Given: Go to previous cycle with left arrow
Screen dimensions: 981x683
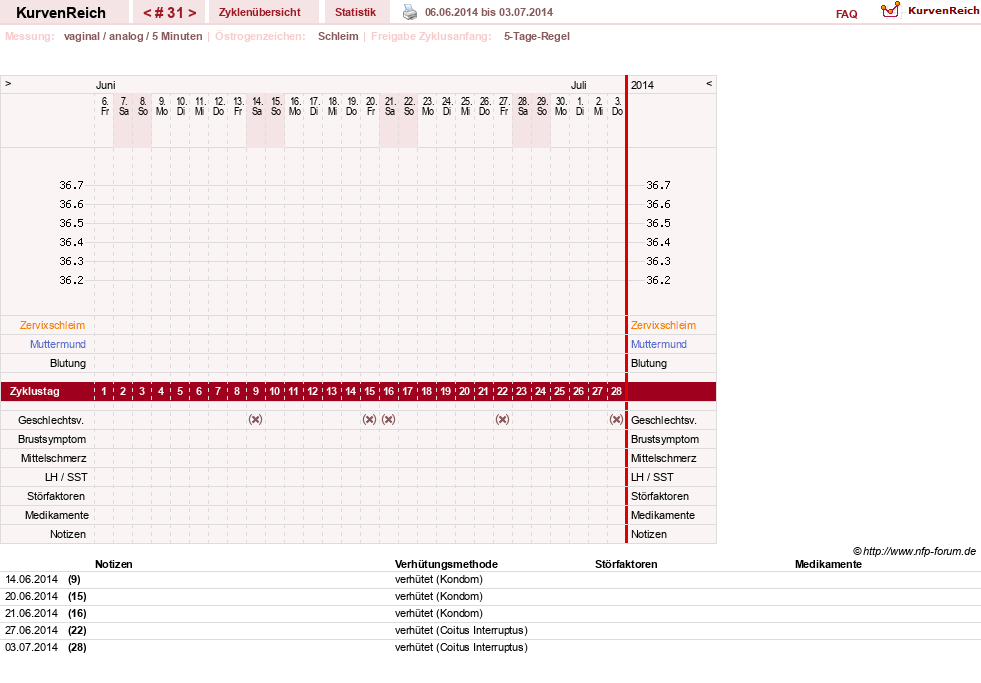Looking at the screenshot, I should point(147,13).
